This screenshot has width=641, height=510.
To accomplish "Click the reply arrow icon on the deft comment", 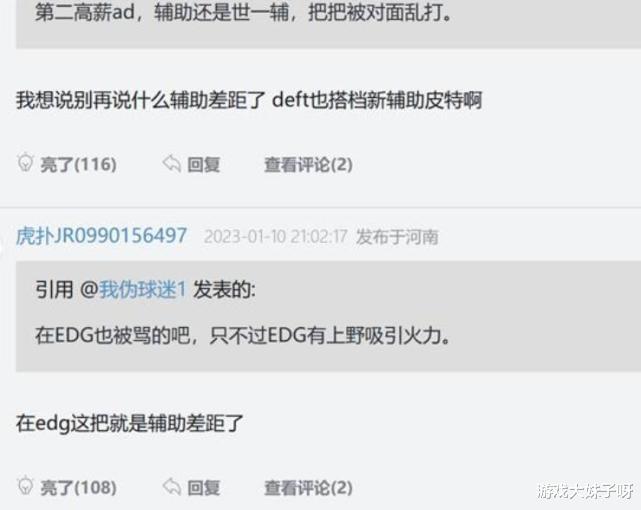I will (x=172, y=164).
